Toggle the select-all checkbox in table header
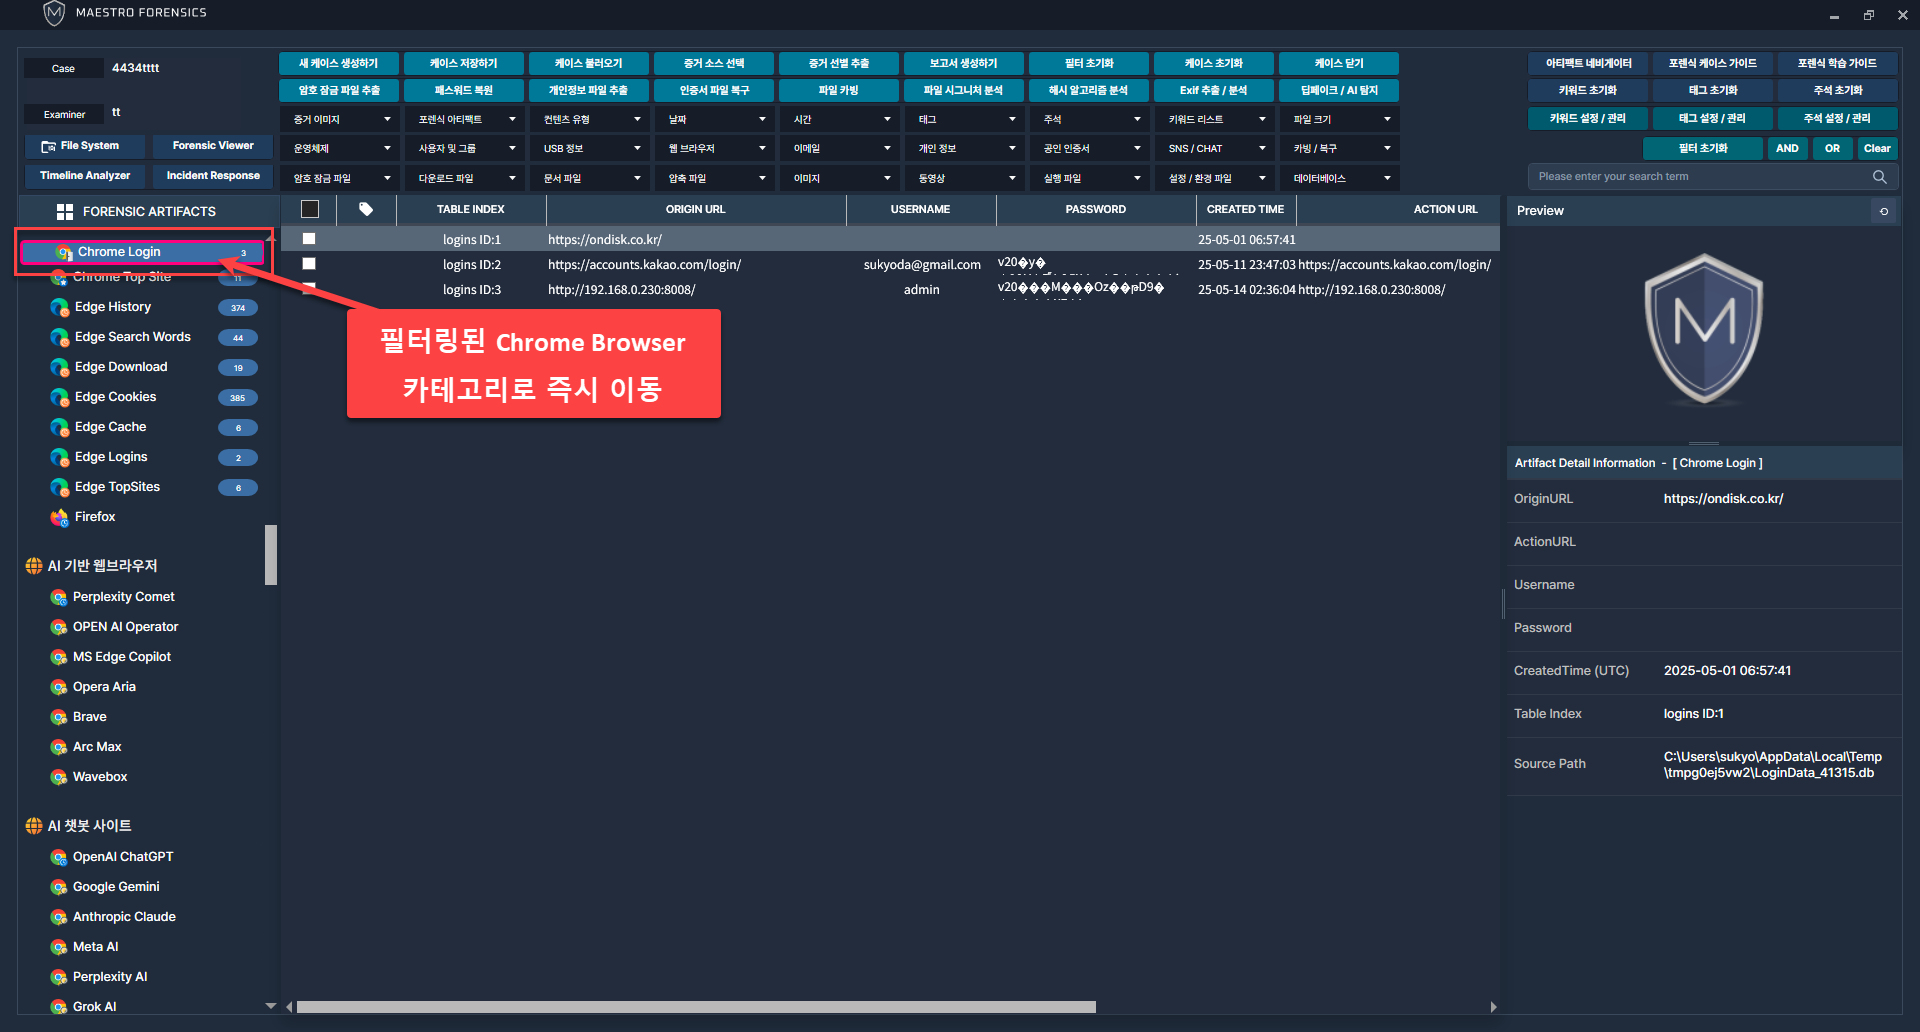This screenshot has width=1920, height=1032. coord(310,210)
